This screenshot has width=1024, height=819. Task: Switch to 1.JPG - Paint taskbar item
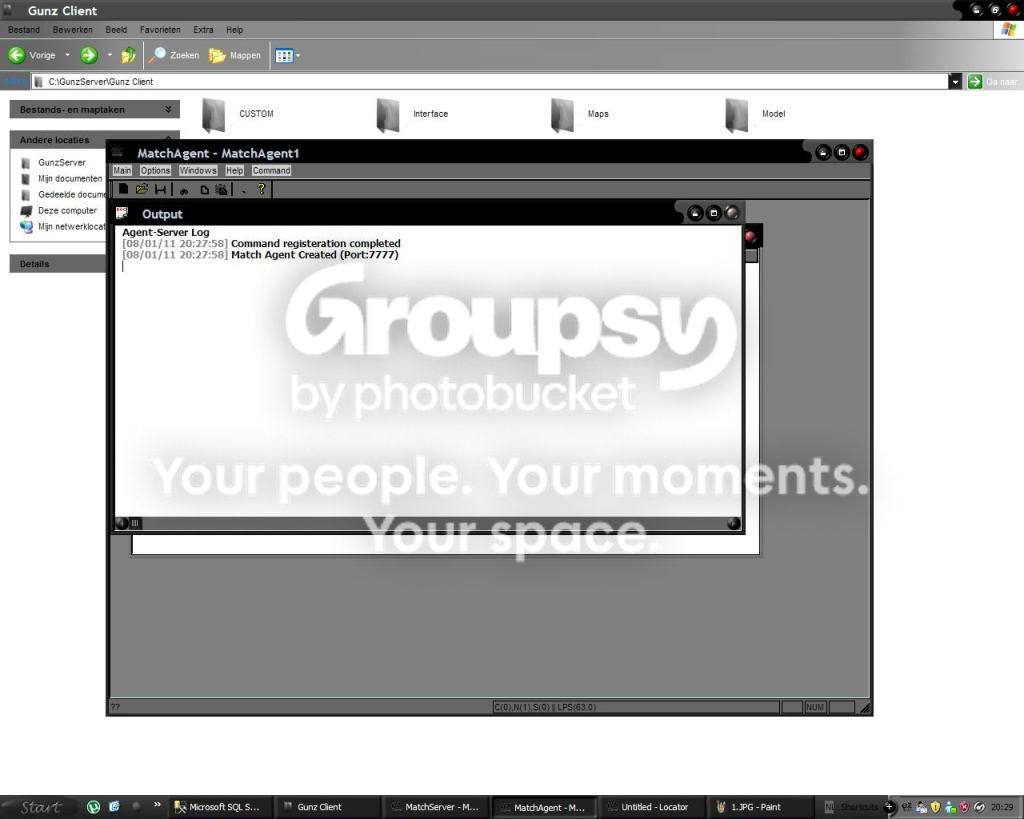760,807
